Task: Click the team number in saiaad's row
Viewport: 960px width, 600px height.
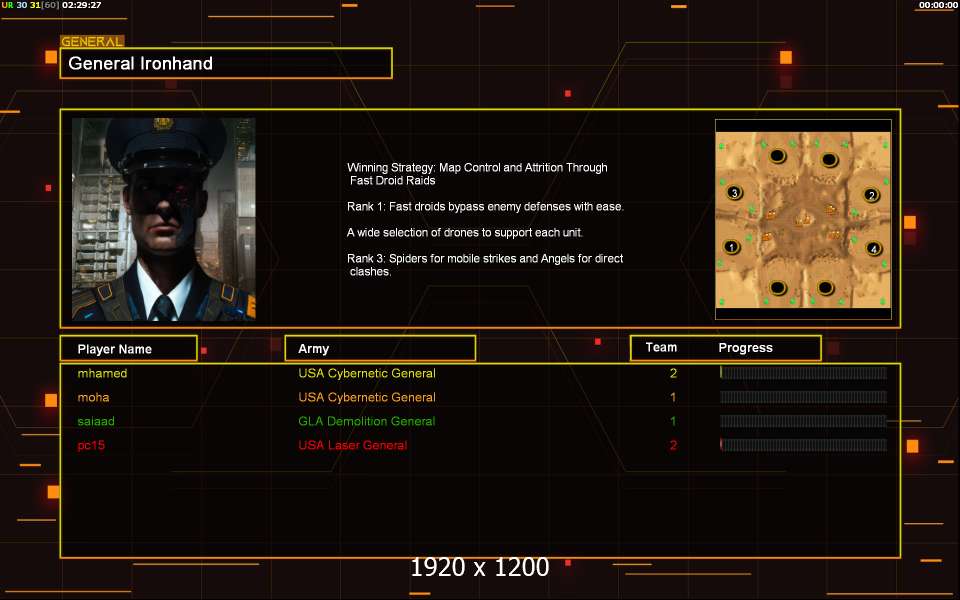Action: click(x=673, y=421)
